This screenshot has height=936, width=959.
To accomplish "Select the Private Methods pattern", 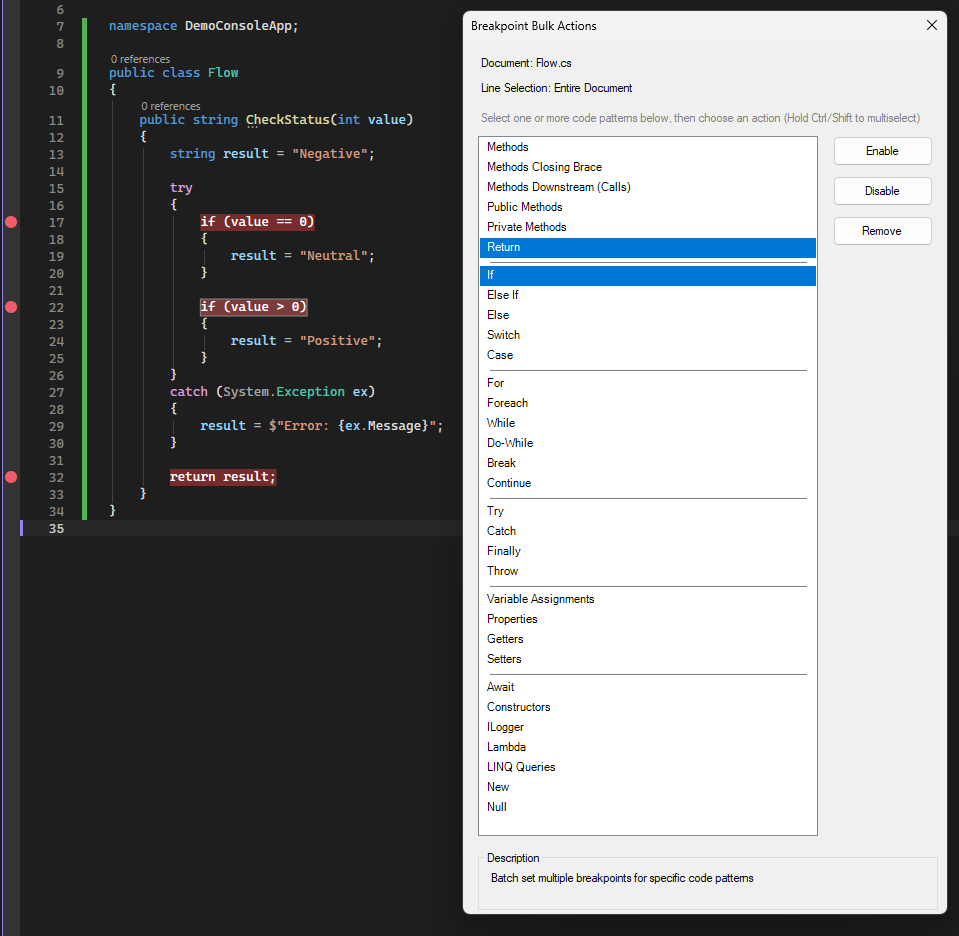I will [x=648, y=227].
